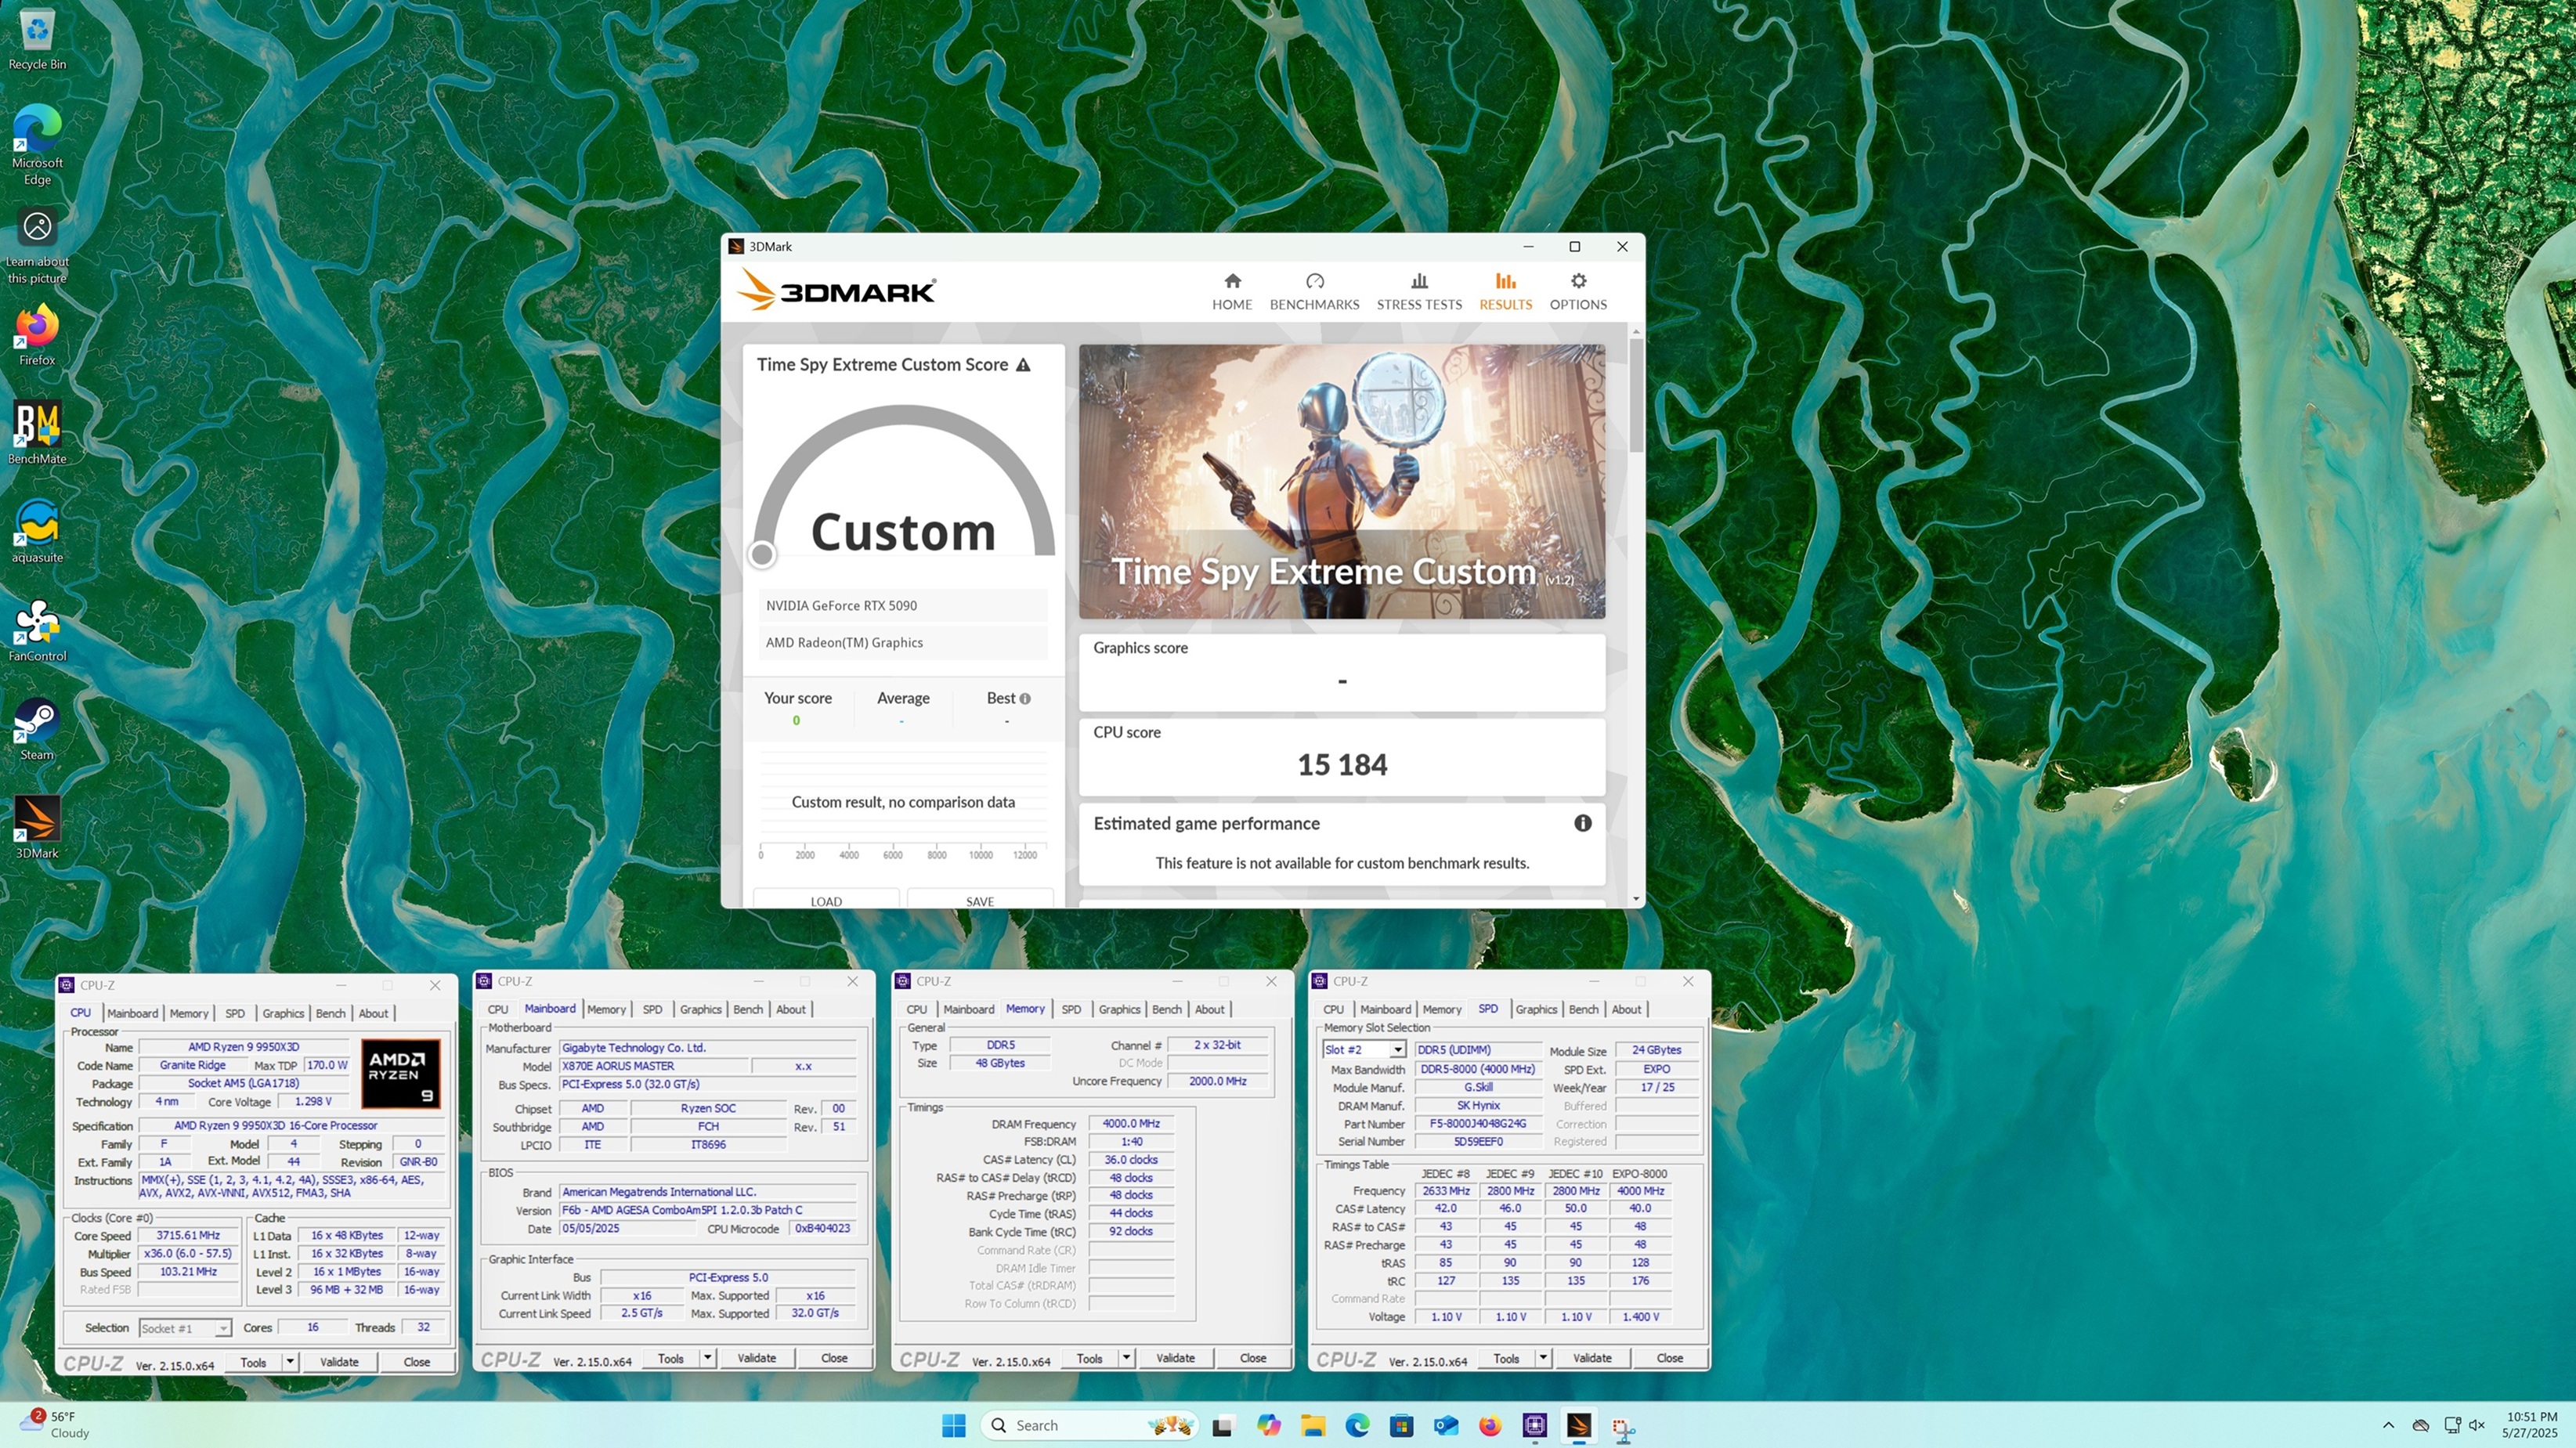Click the taskbar Search box
2576x1448 pixels.
[x=1088, y=1425]
